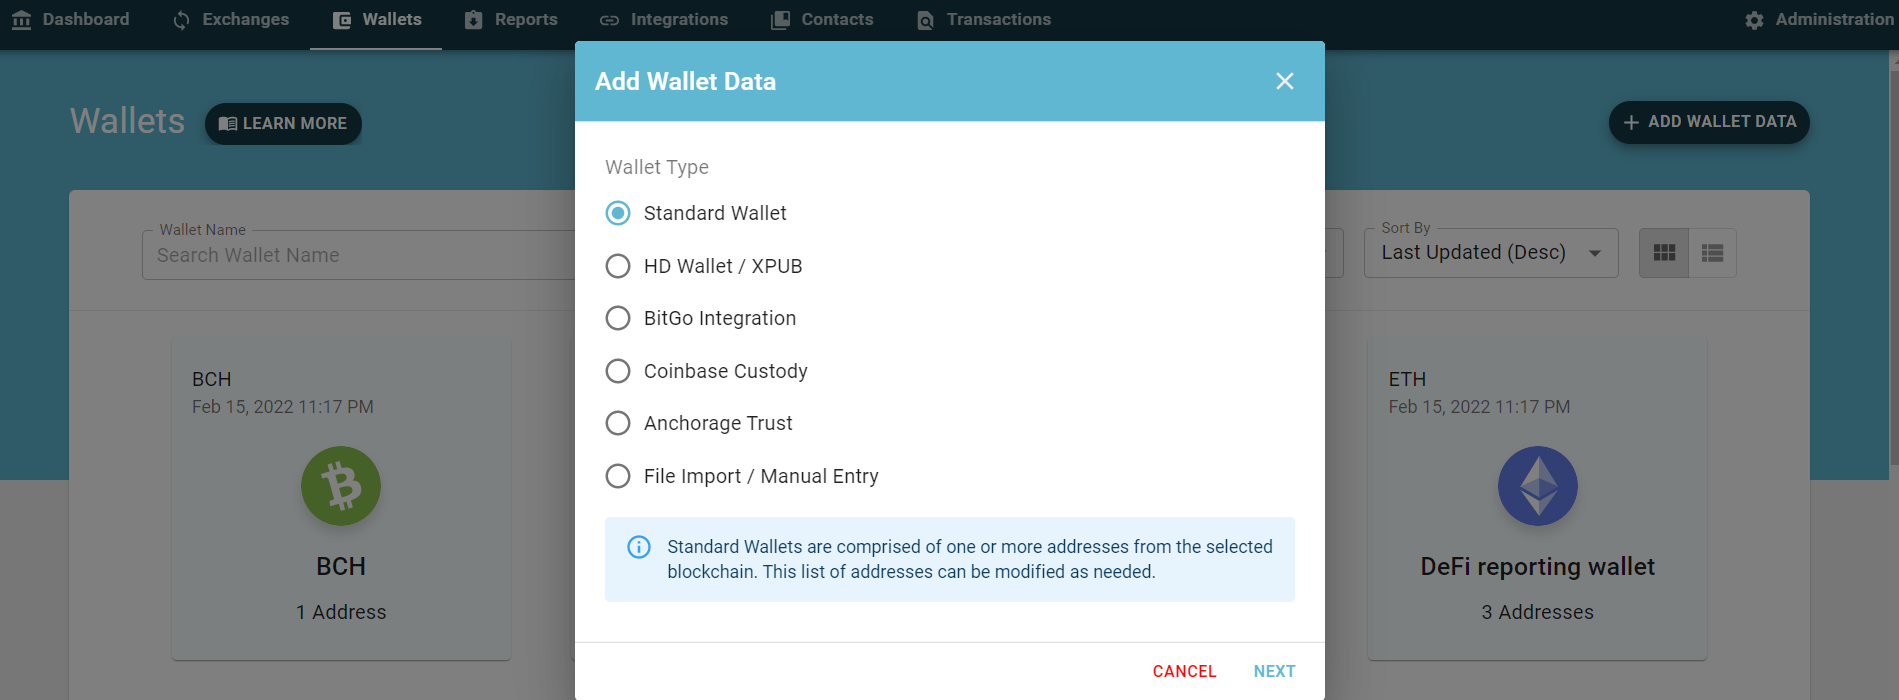
Task: Click the CANCEL button
Action: coord(1184,671)
